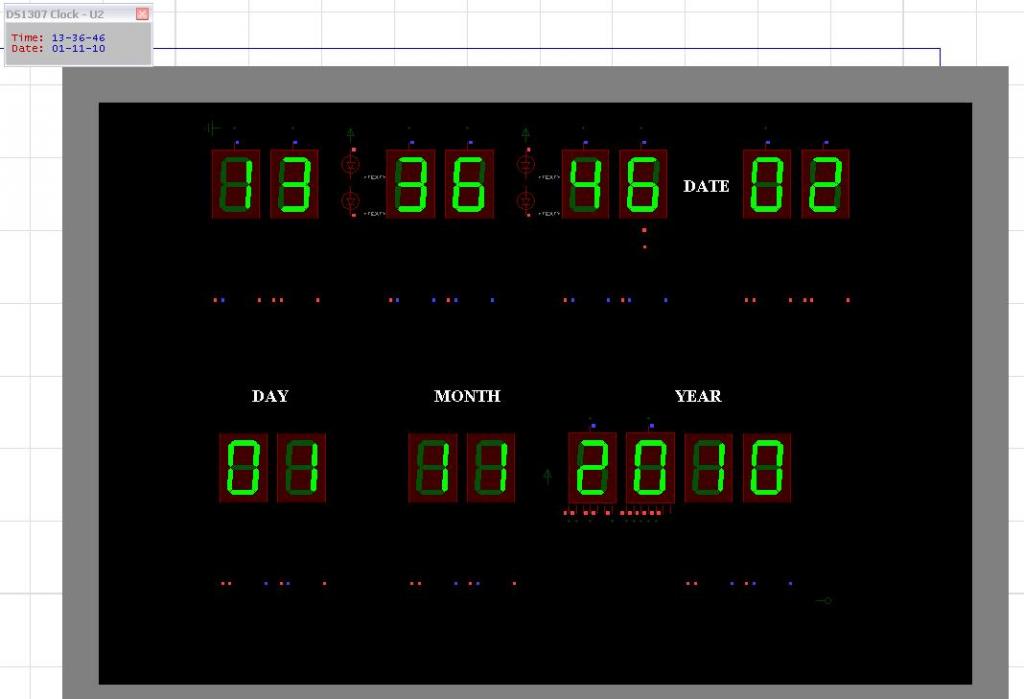Screen dimensions: 1024x699
Task: Select the MONTH label
Action: pyautogui.click(x=467, y=396)
